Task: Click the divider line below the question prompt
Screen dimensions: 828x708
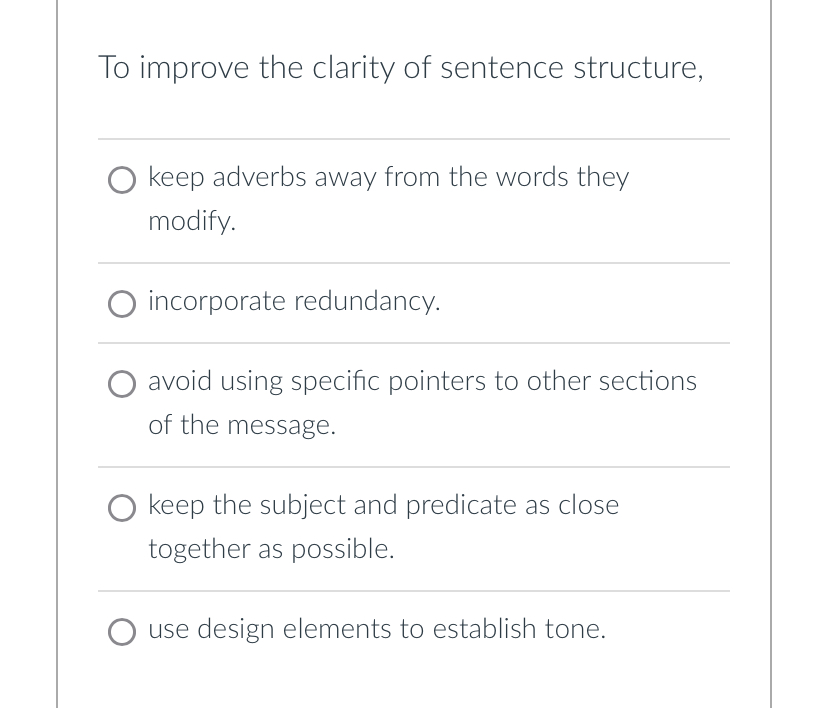Action: (x=414, y=140)
